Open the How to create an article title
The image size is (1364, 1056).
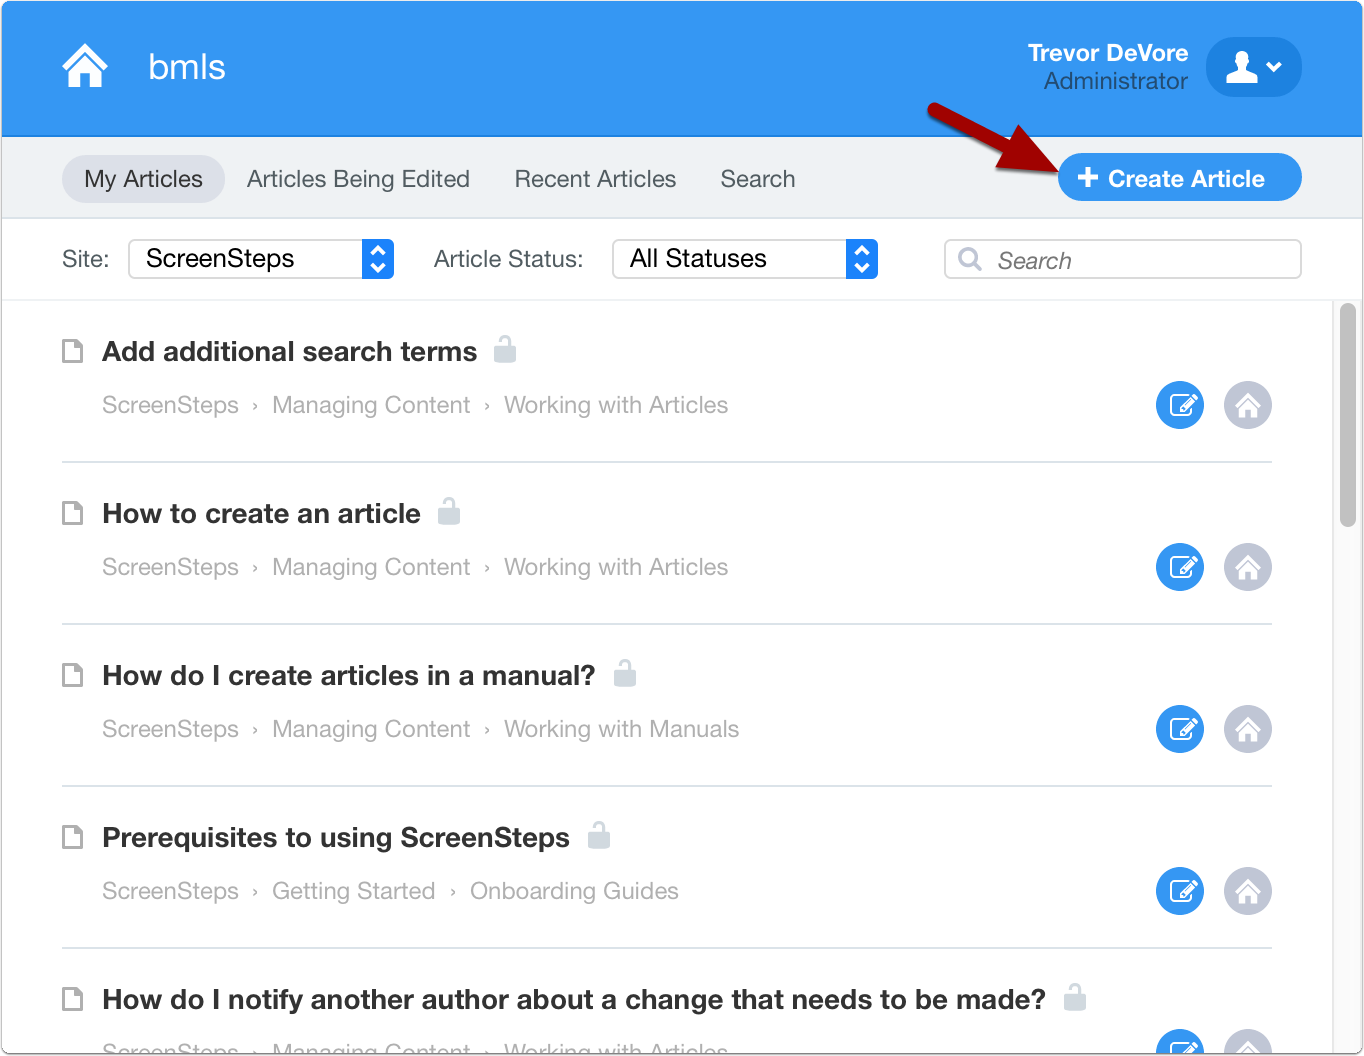pos(261,514)
